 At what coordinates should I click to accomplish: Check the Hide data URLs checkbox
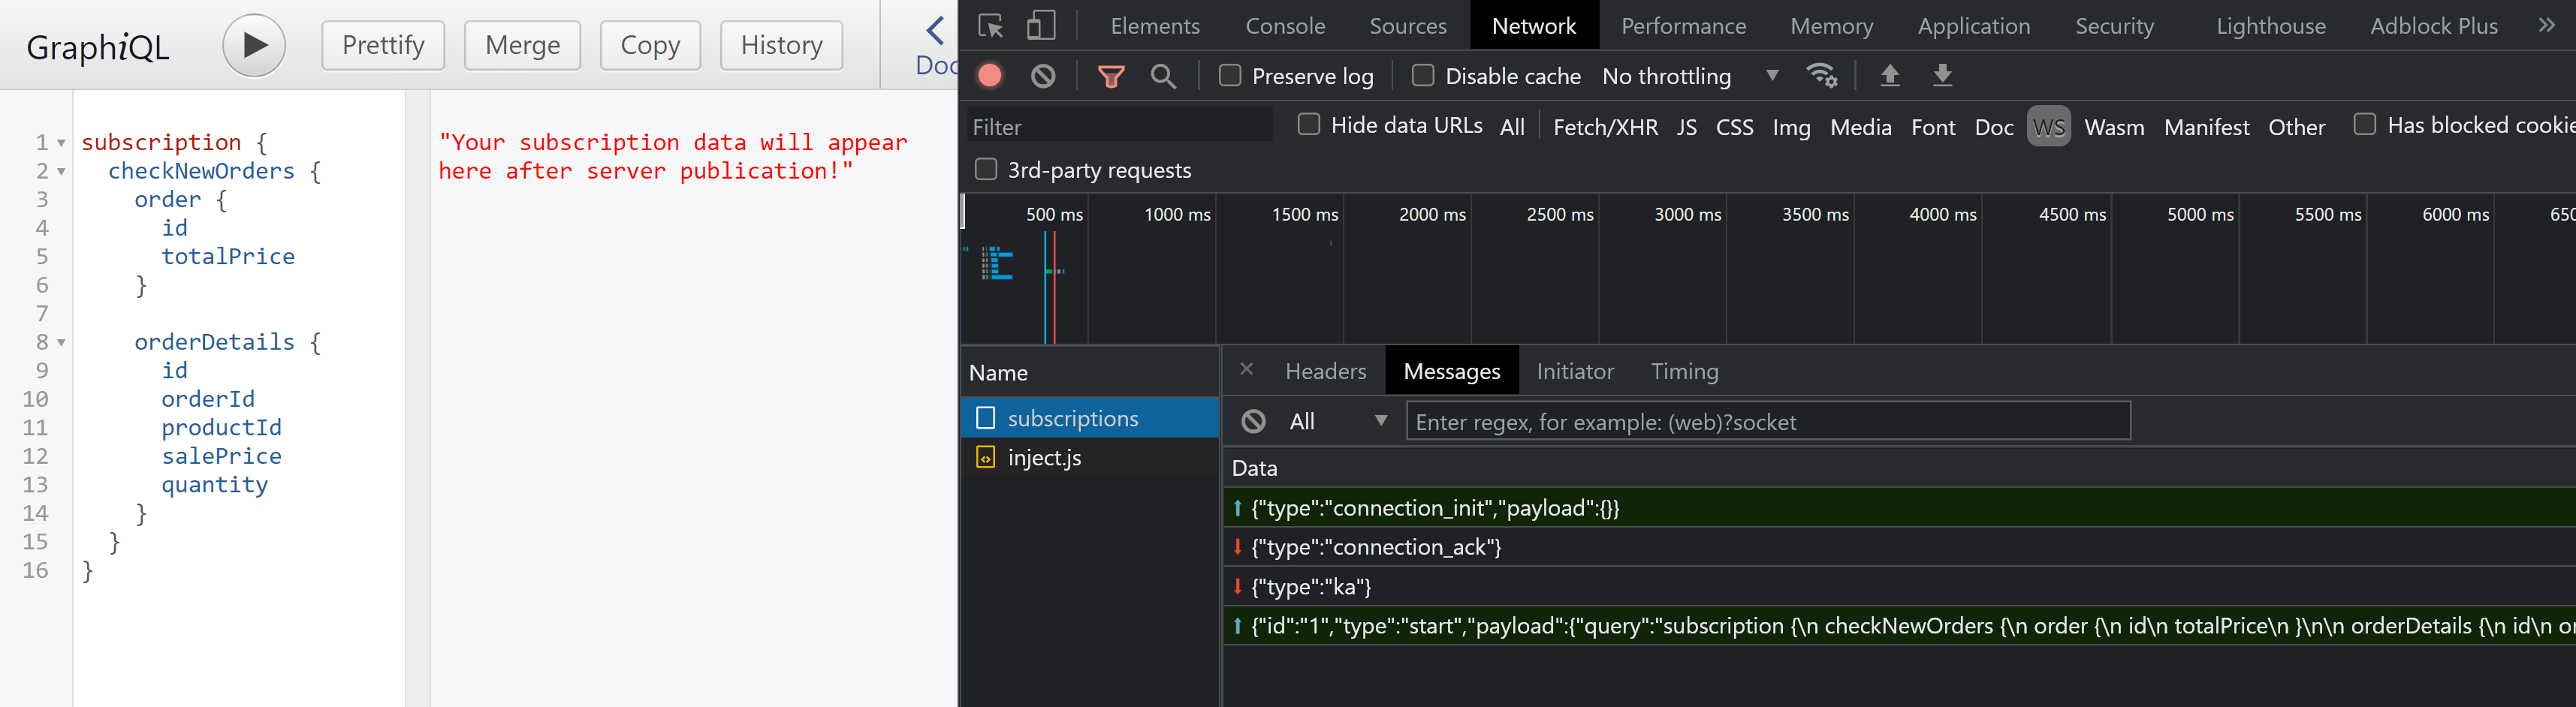1308,125
